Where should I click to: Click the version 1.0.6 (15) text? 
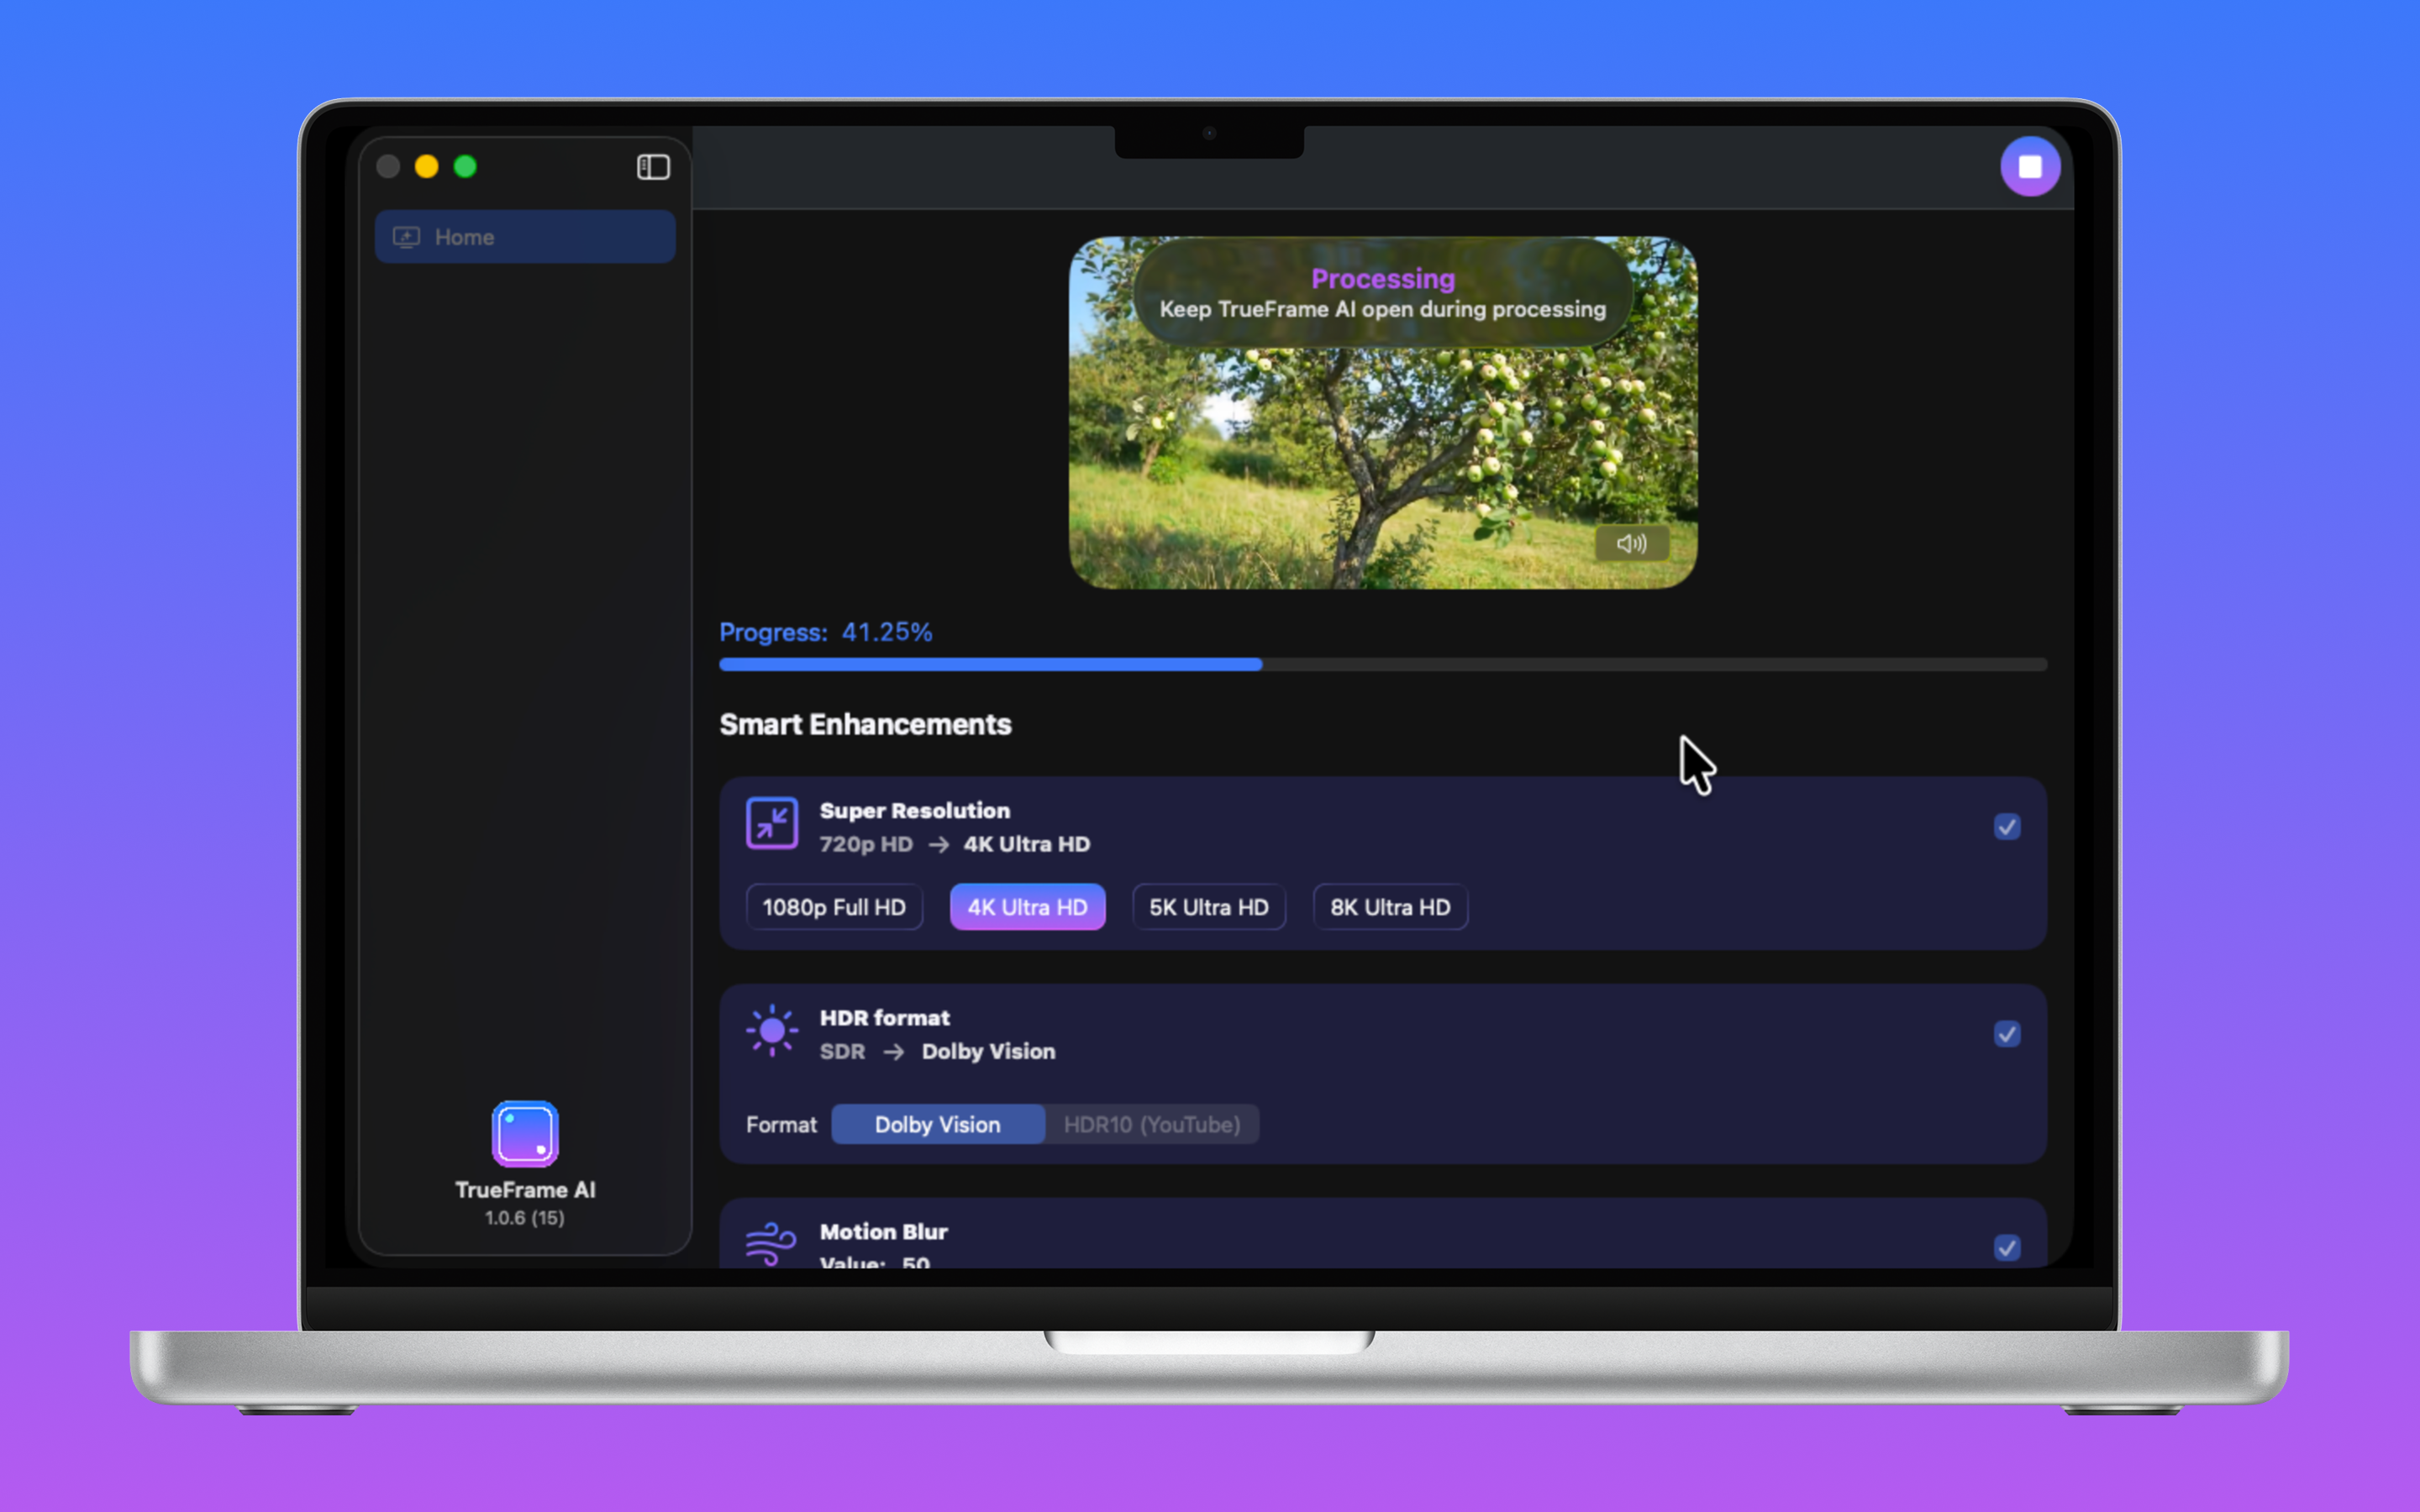[x=525, y=1218]
